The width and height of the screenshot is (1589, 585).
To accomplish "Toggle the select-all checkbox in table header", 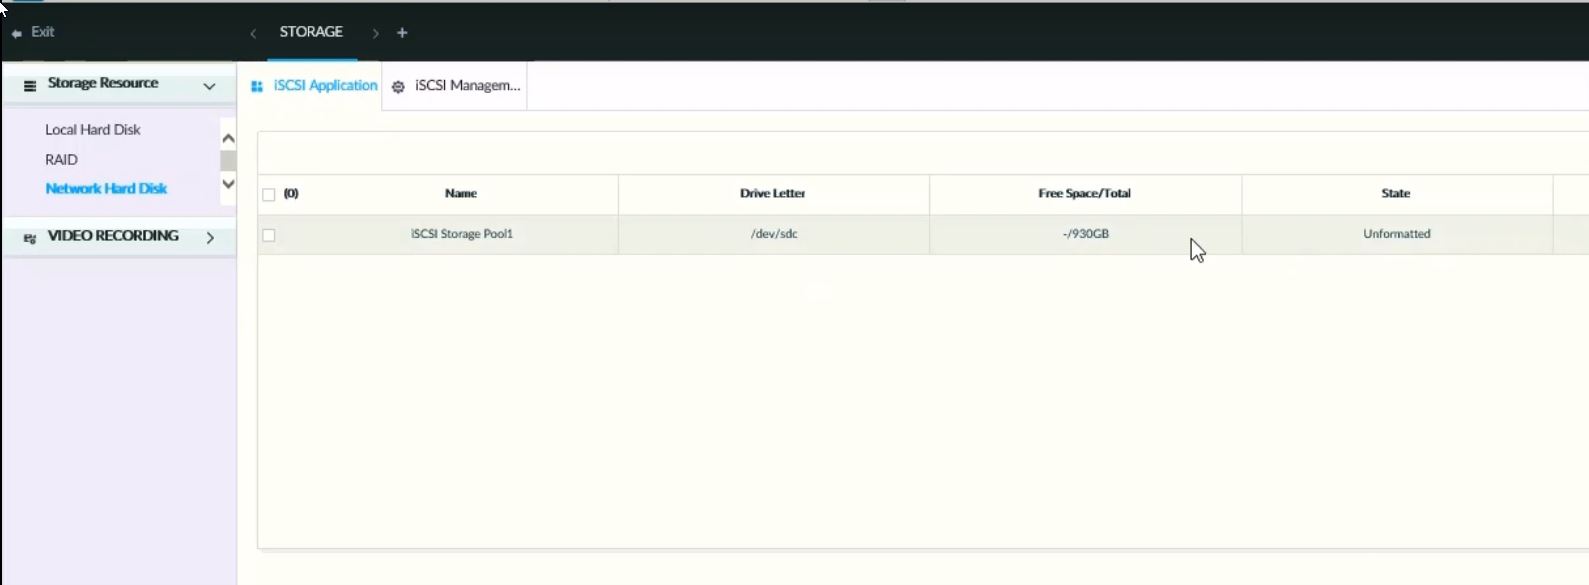I will tap(268, 195).
